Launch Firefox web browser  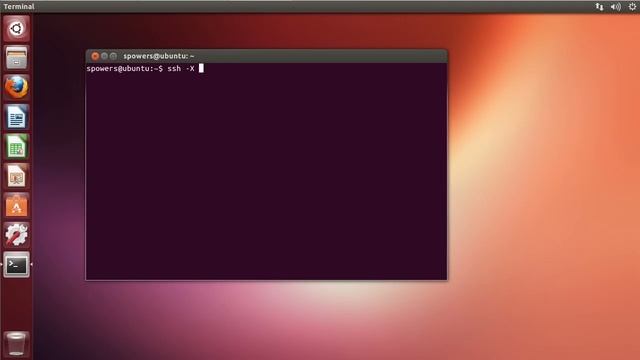(16, 87)
